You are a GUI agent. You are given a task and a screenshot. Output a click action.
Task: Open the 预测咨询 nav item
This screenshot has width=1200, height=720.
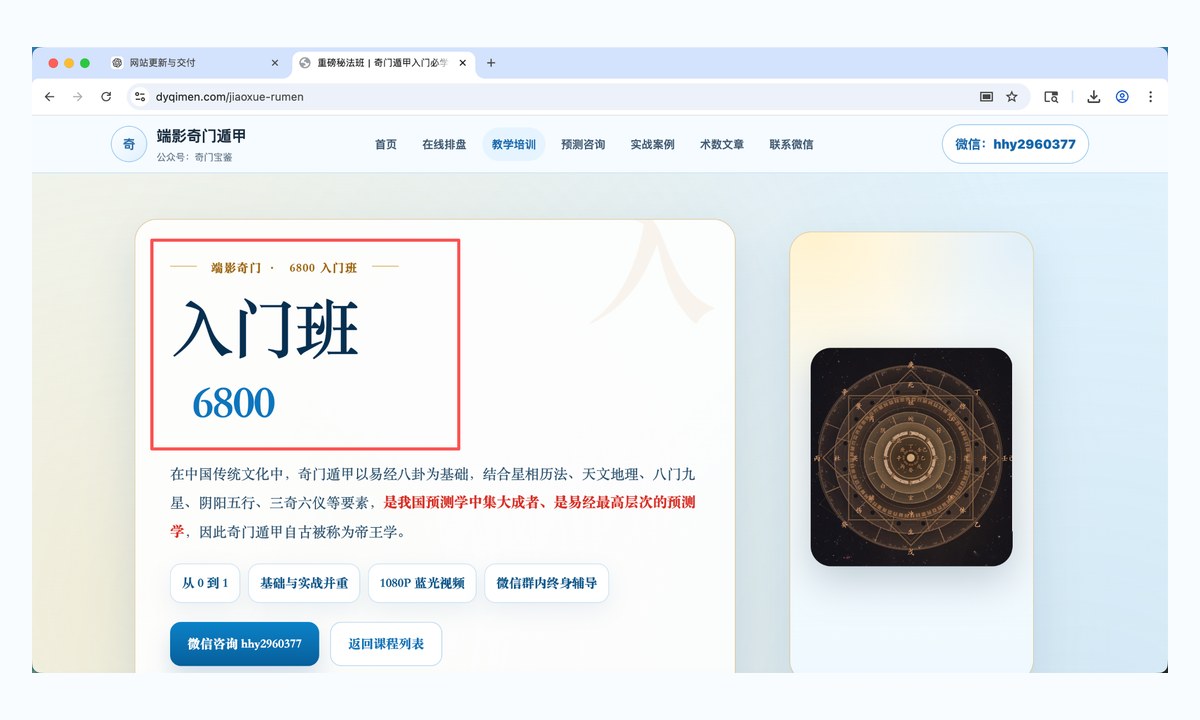(x=583, y=144)
